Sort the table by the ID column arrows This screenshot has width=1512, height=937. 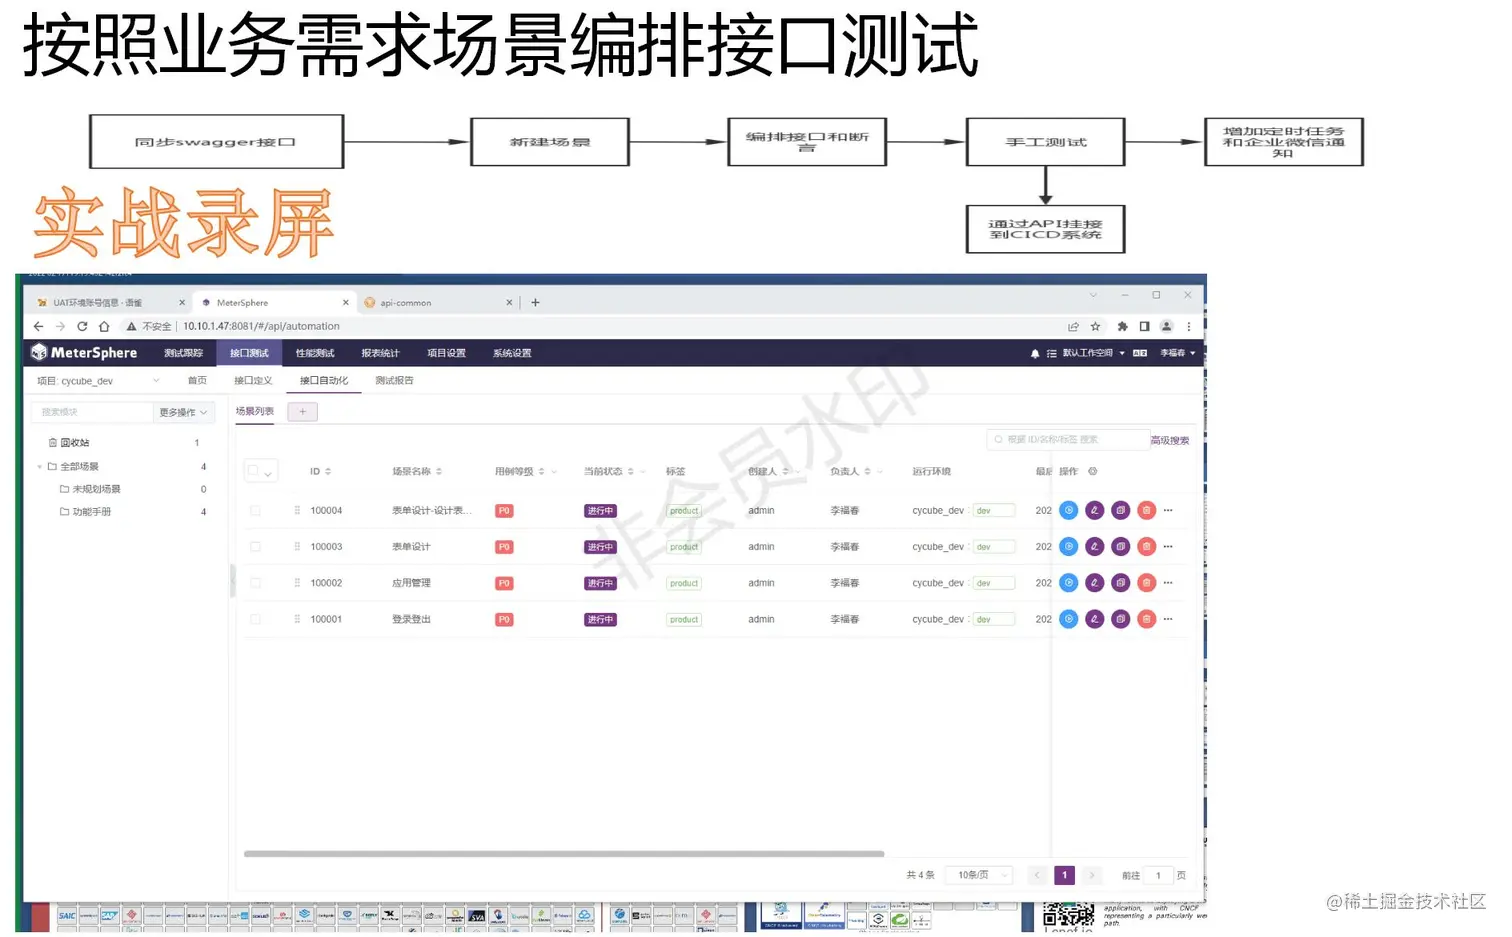pos(328,470)
